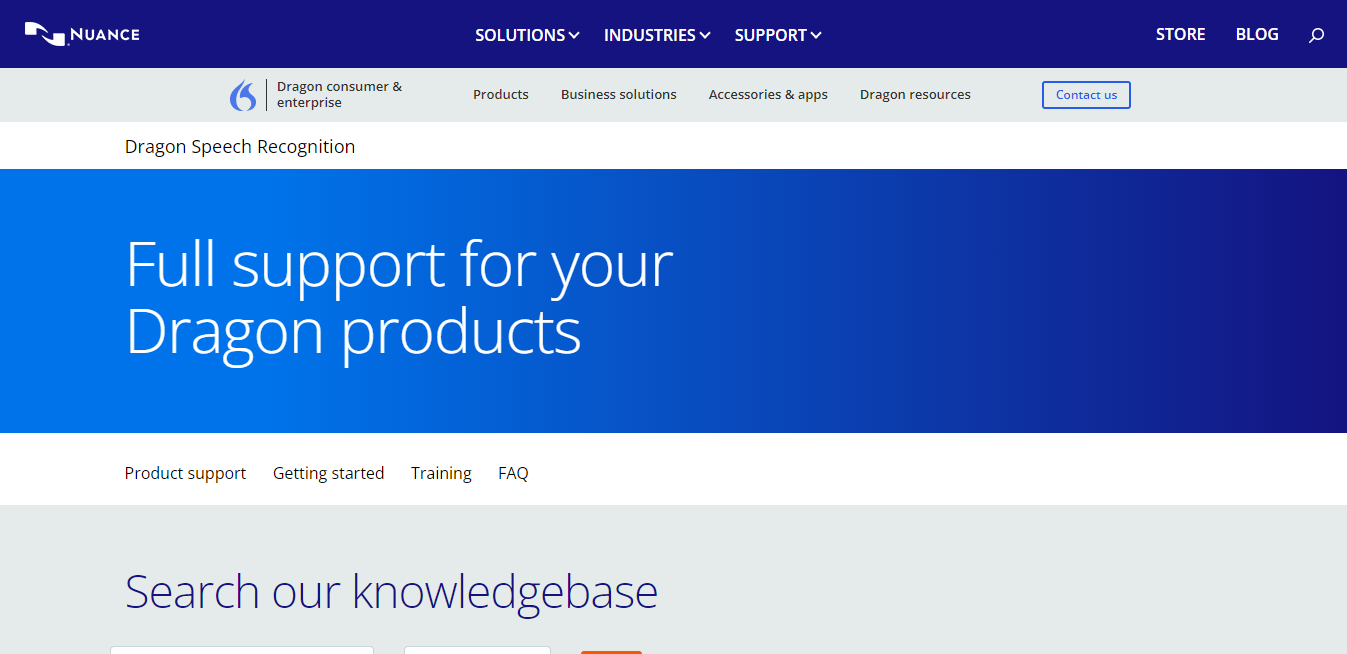Click the Contact us button

pos(1086,95)
